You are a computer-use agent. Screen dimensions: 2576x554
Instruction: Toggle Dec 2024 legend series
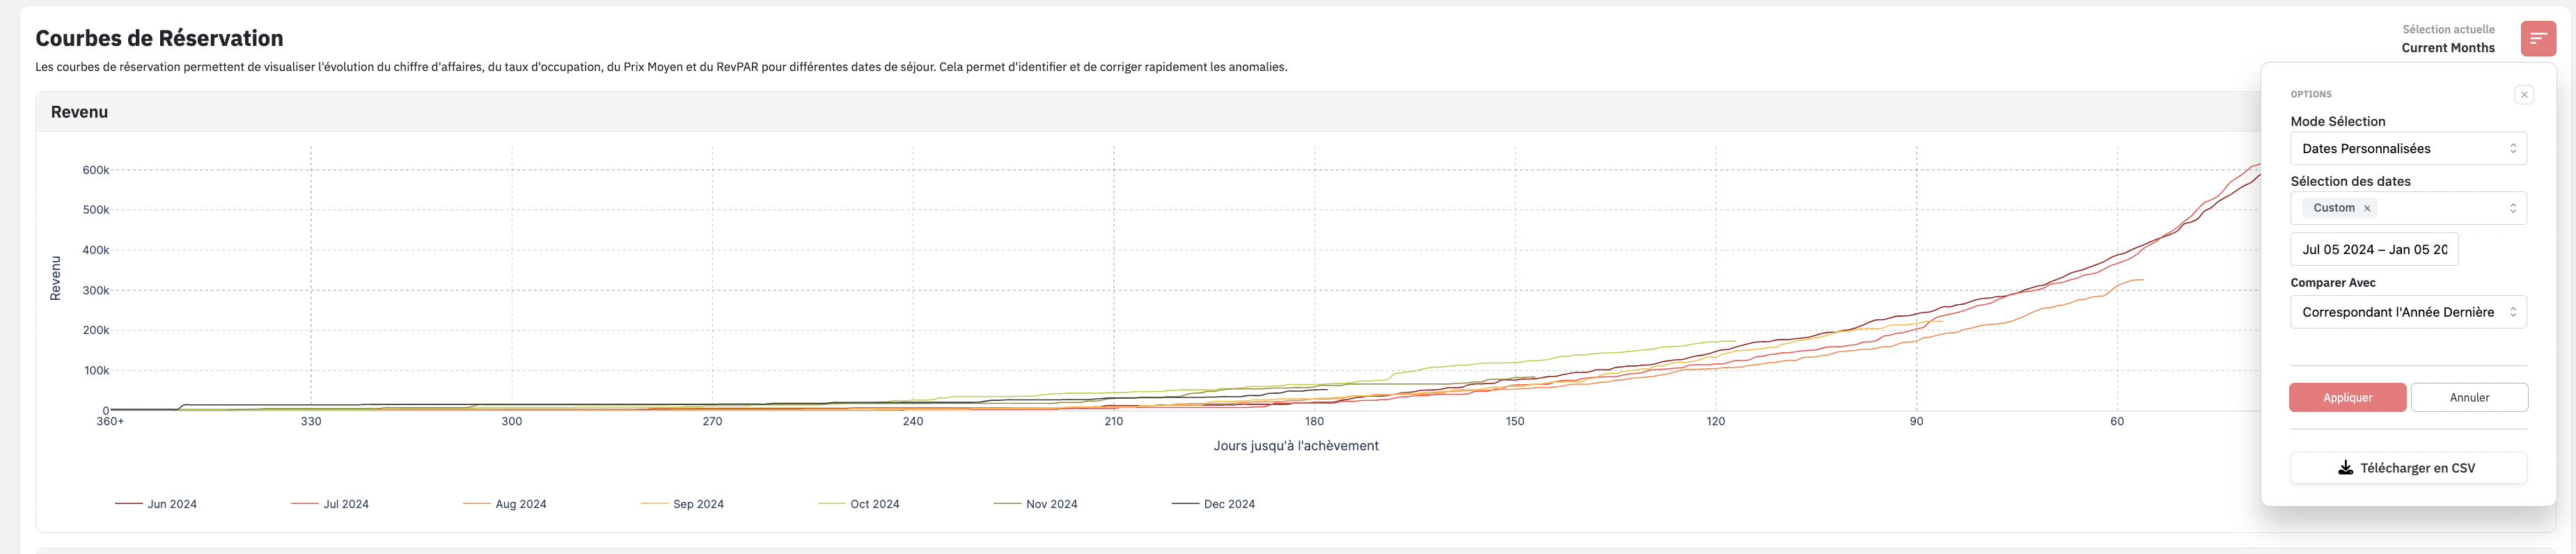(1213, 504)
